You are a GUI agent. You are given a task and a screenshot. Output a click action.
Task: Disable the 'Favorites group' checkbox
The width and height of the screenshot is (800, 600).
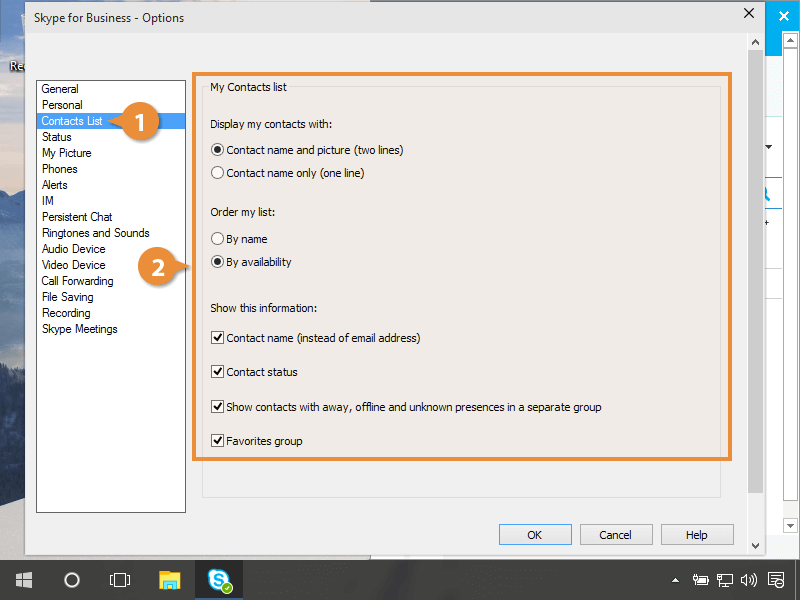click(218, 441)
